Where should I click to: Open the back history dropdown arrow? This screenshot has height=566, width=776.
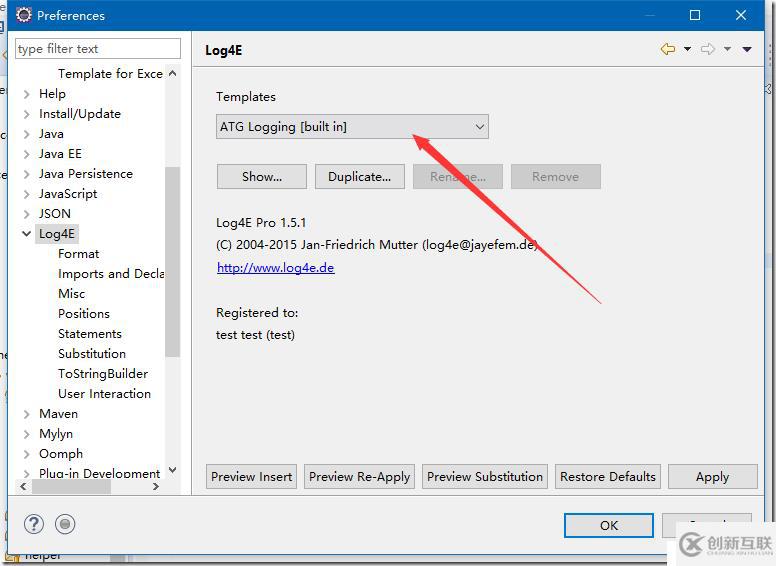[x=687, y=49]
